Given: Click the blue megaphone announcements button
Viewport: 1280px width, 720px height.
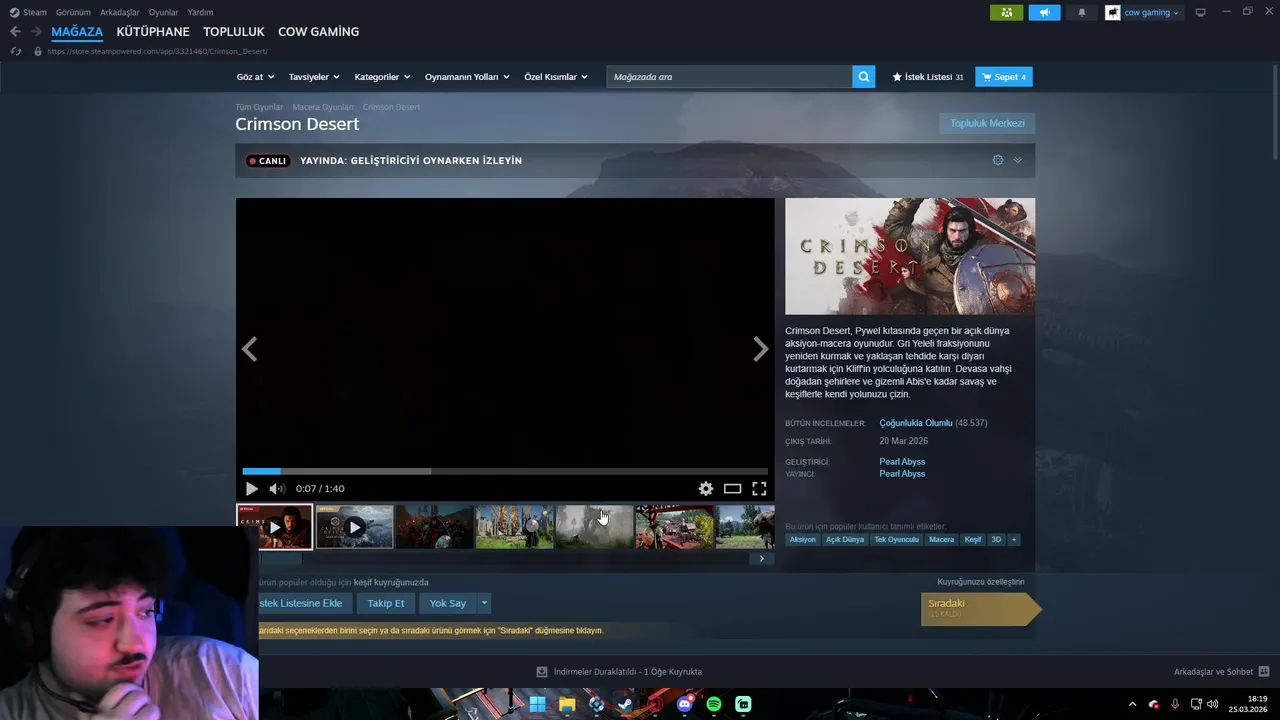Looking at the screenshot, I should click(x=1043, y=13).
